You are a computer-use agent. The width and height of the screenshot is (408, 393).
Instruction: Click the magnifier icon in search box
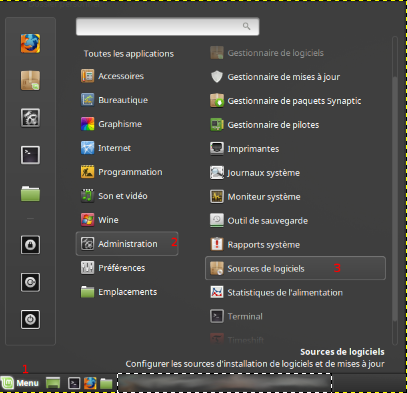click(246, 26)
